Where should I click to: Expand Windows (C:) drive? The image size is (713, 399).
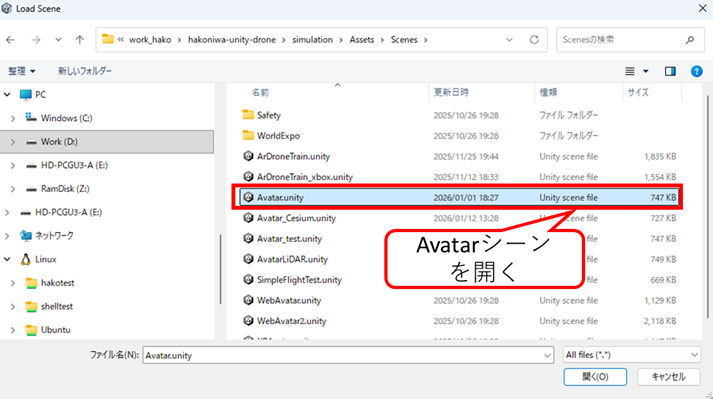[13, 118]
